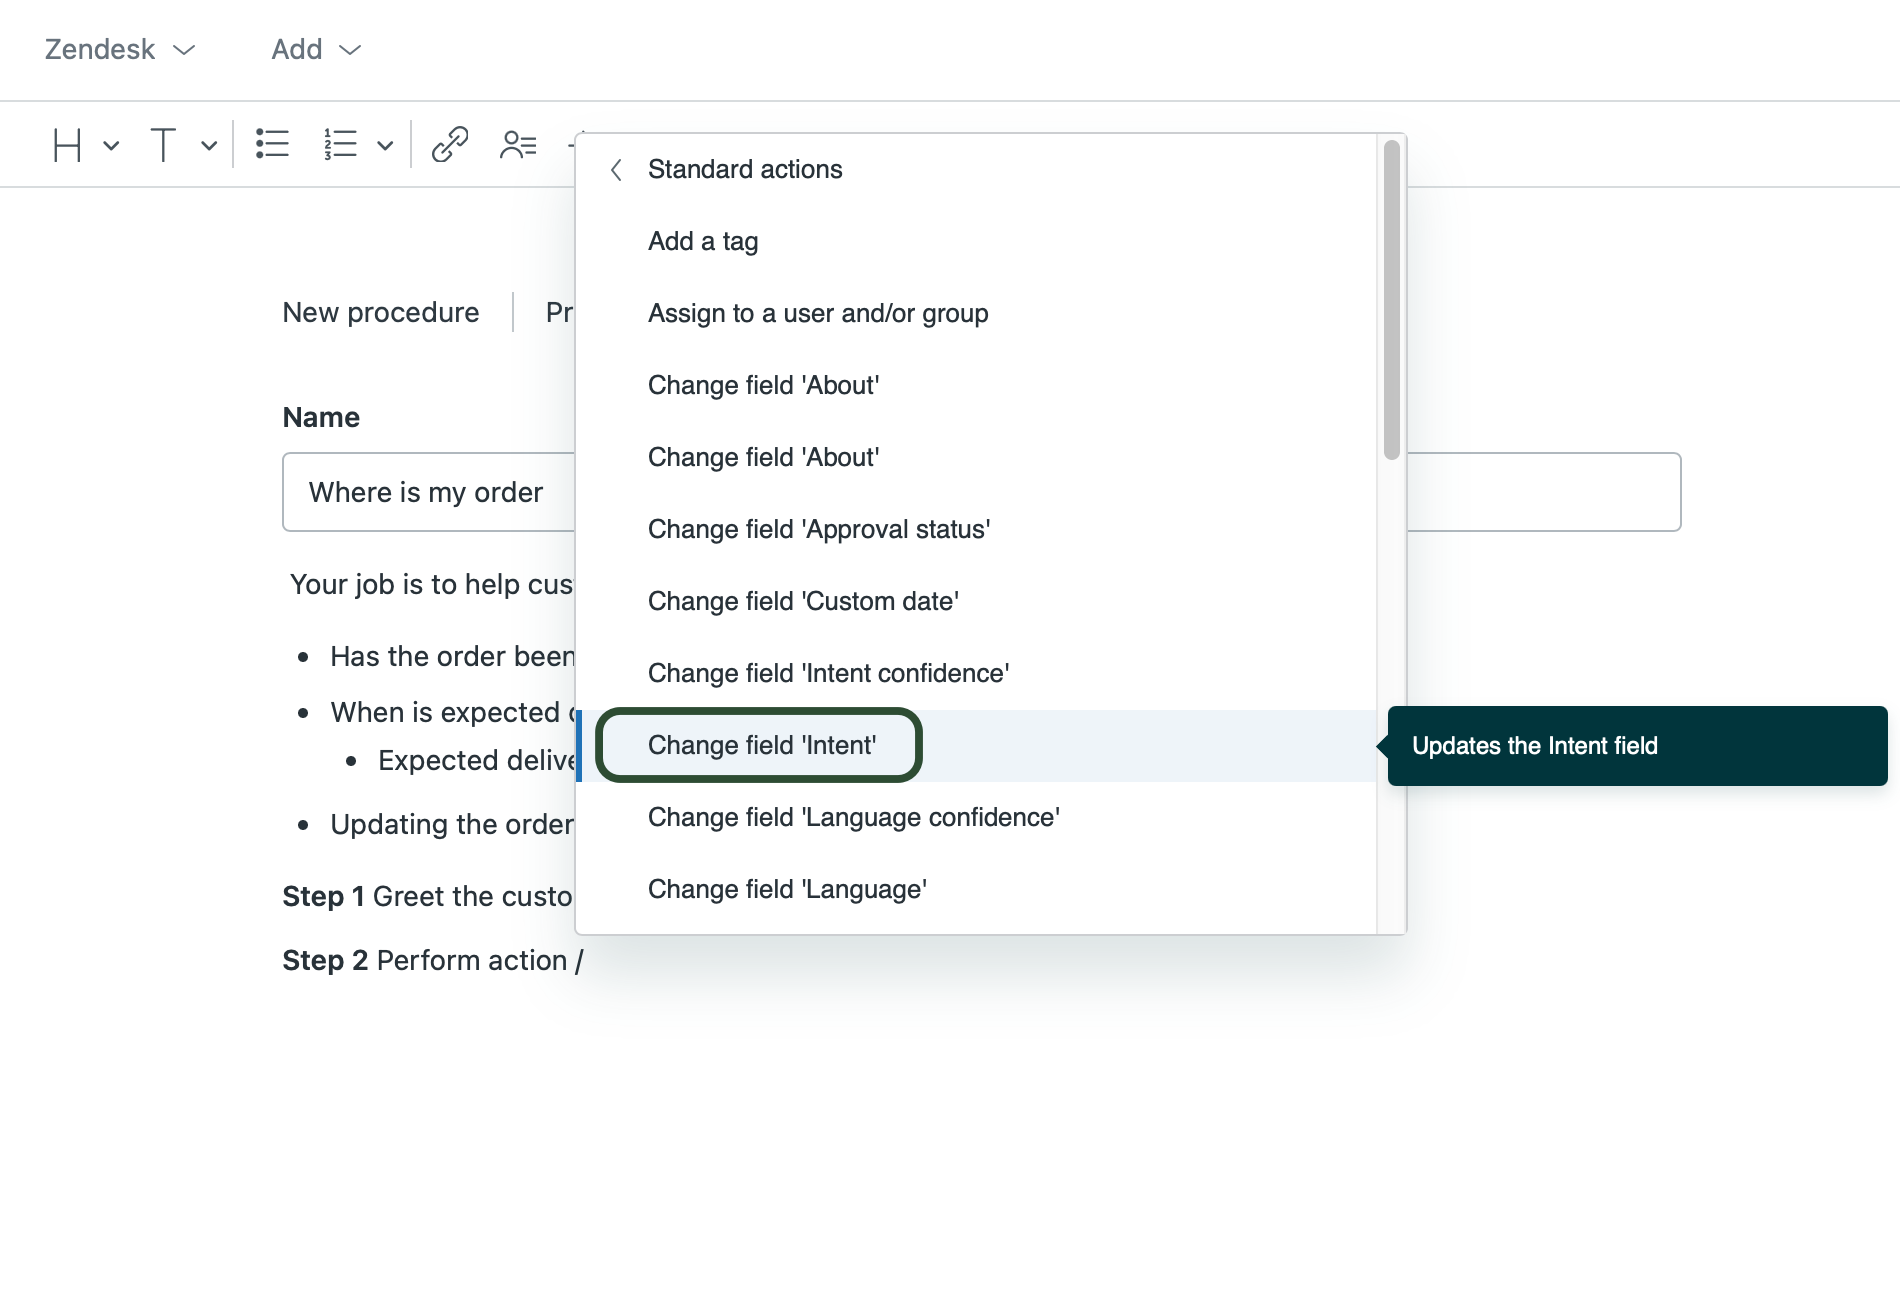Go back from Standard actions menu
Screen dimensions: 1900x1306
click(616, 170)
